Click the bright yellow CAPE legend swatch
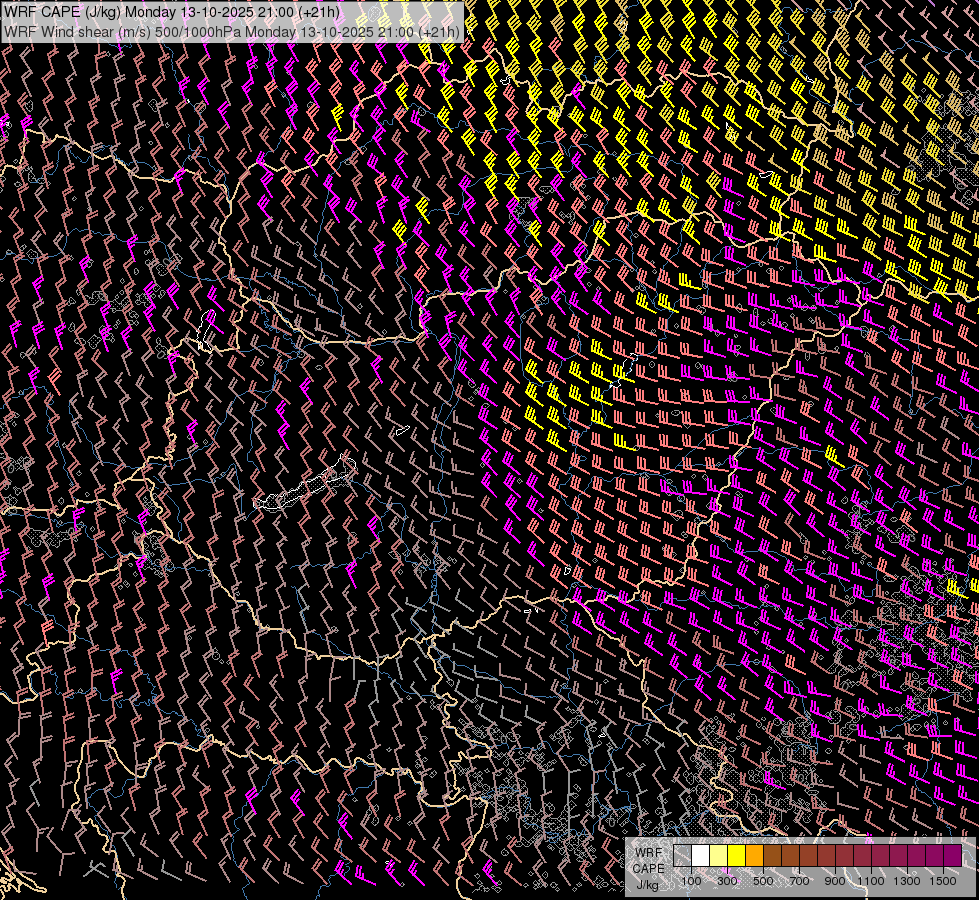This screenshot has width=979, height=900. coord(737,855)
